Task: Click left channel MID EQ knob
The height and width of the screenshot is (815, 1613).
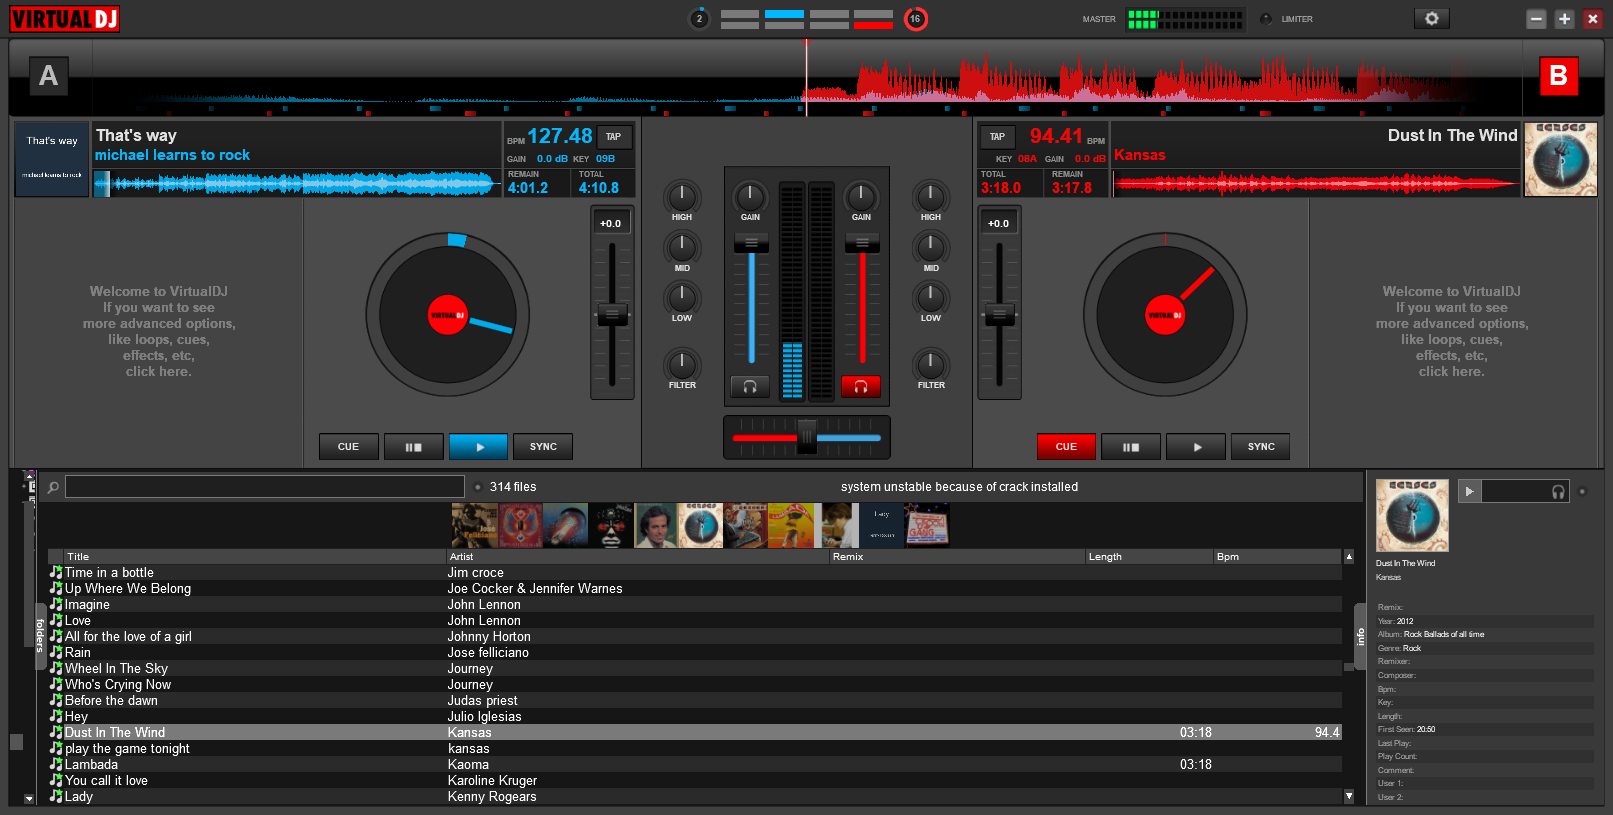Action: [682, 246]
